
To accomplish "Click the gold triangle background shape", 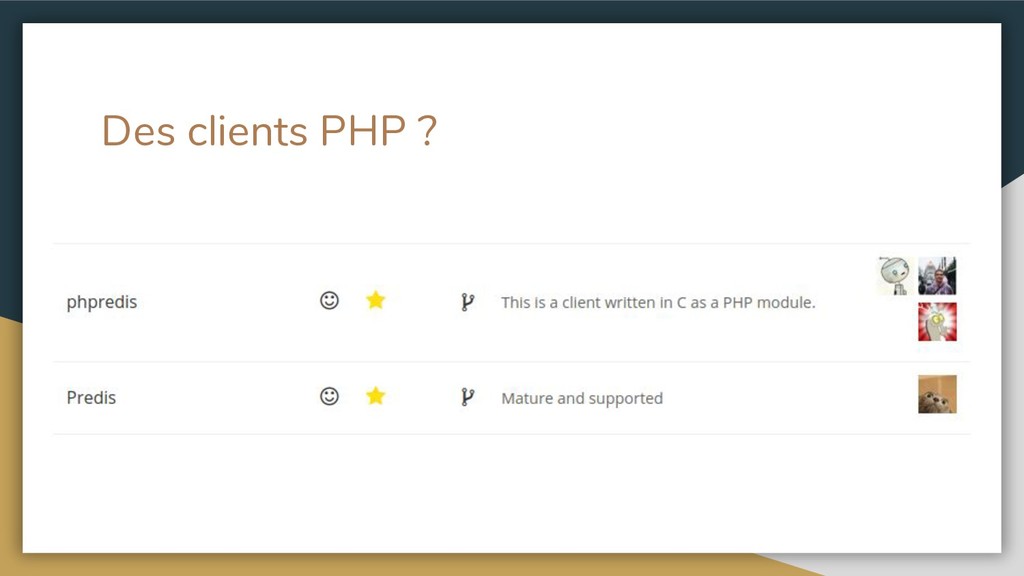I will (10, 450).
